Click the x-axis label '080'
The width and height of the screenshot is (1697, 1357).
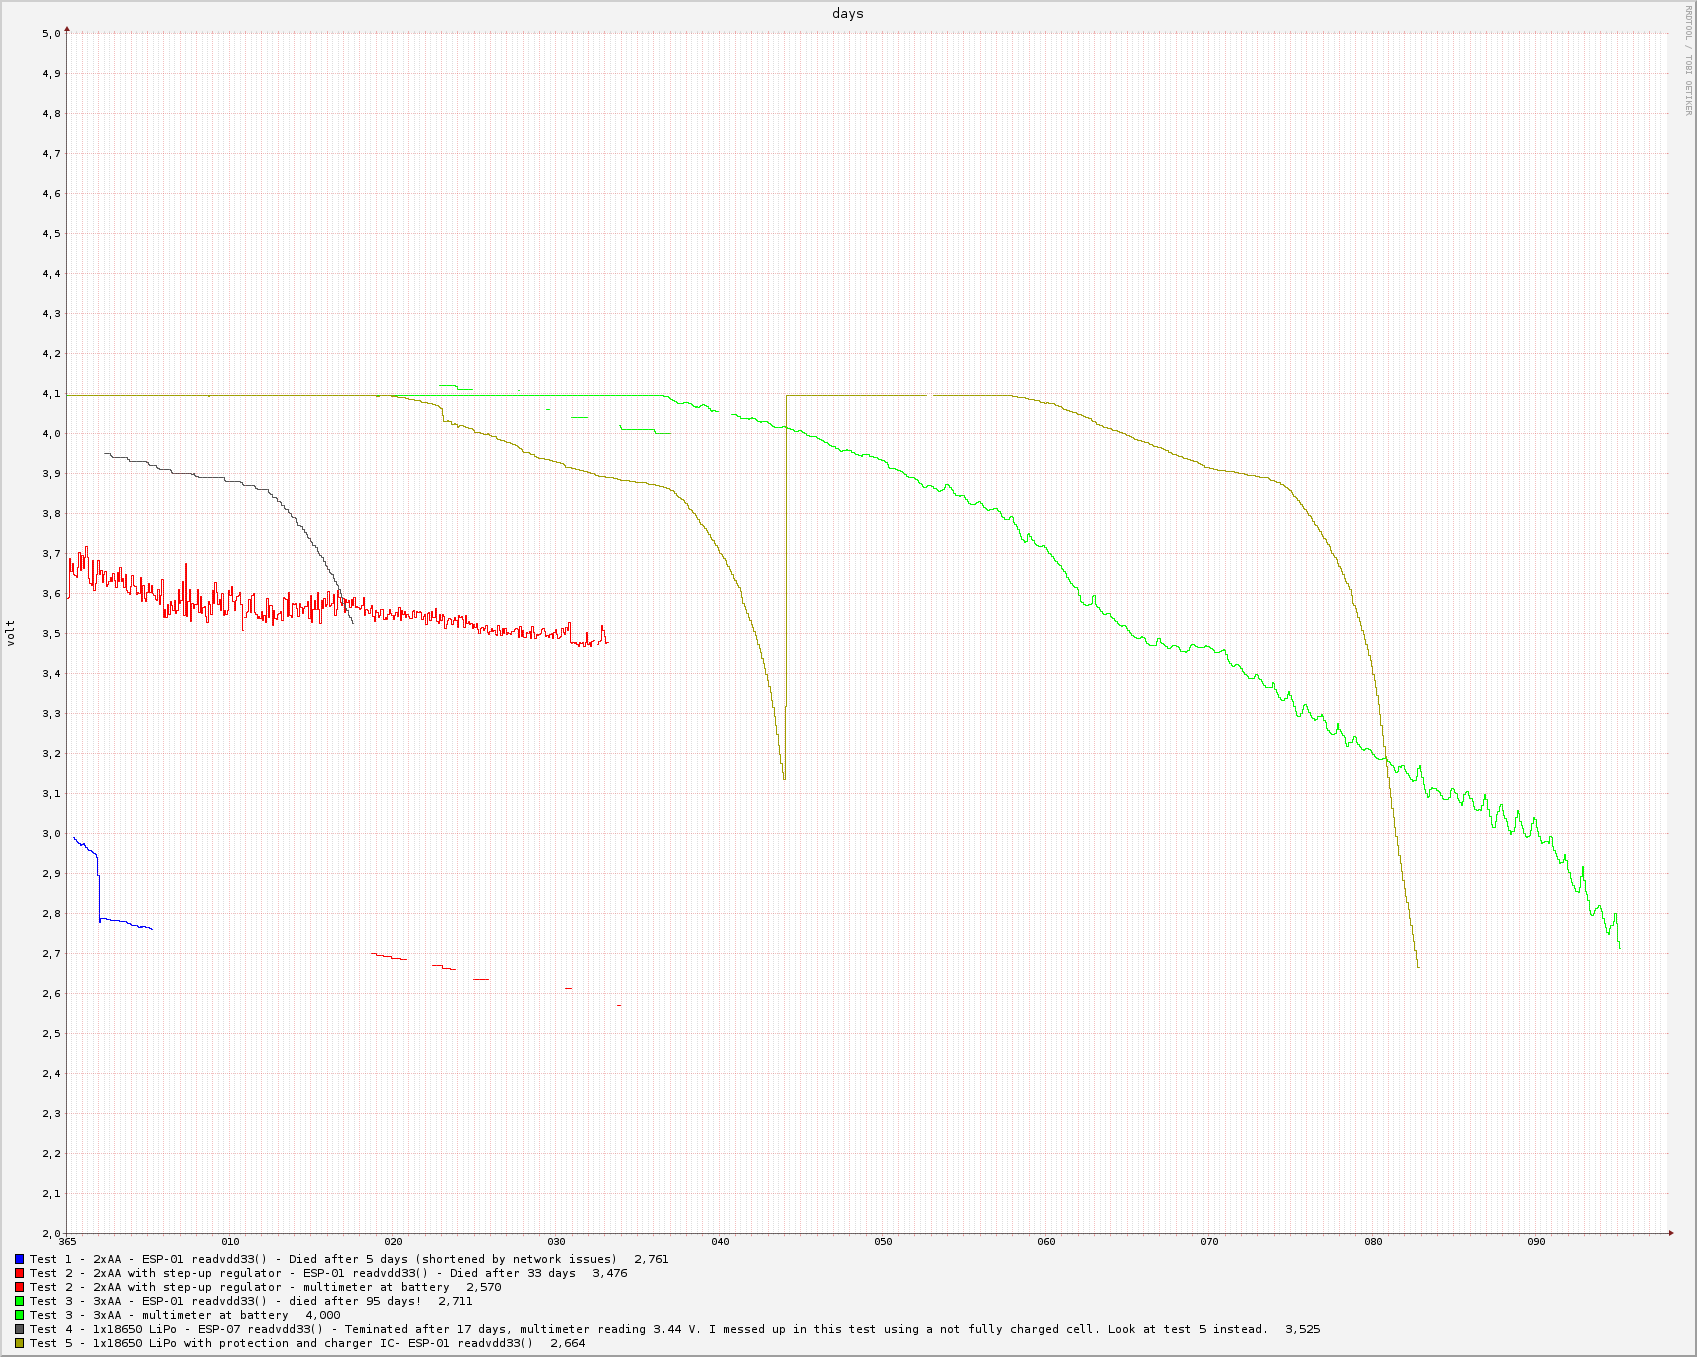[1373, 1242]
